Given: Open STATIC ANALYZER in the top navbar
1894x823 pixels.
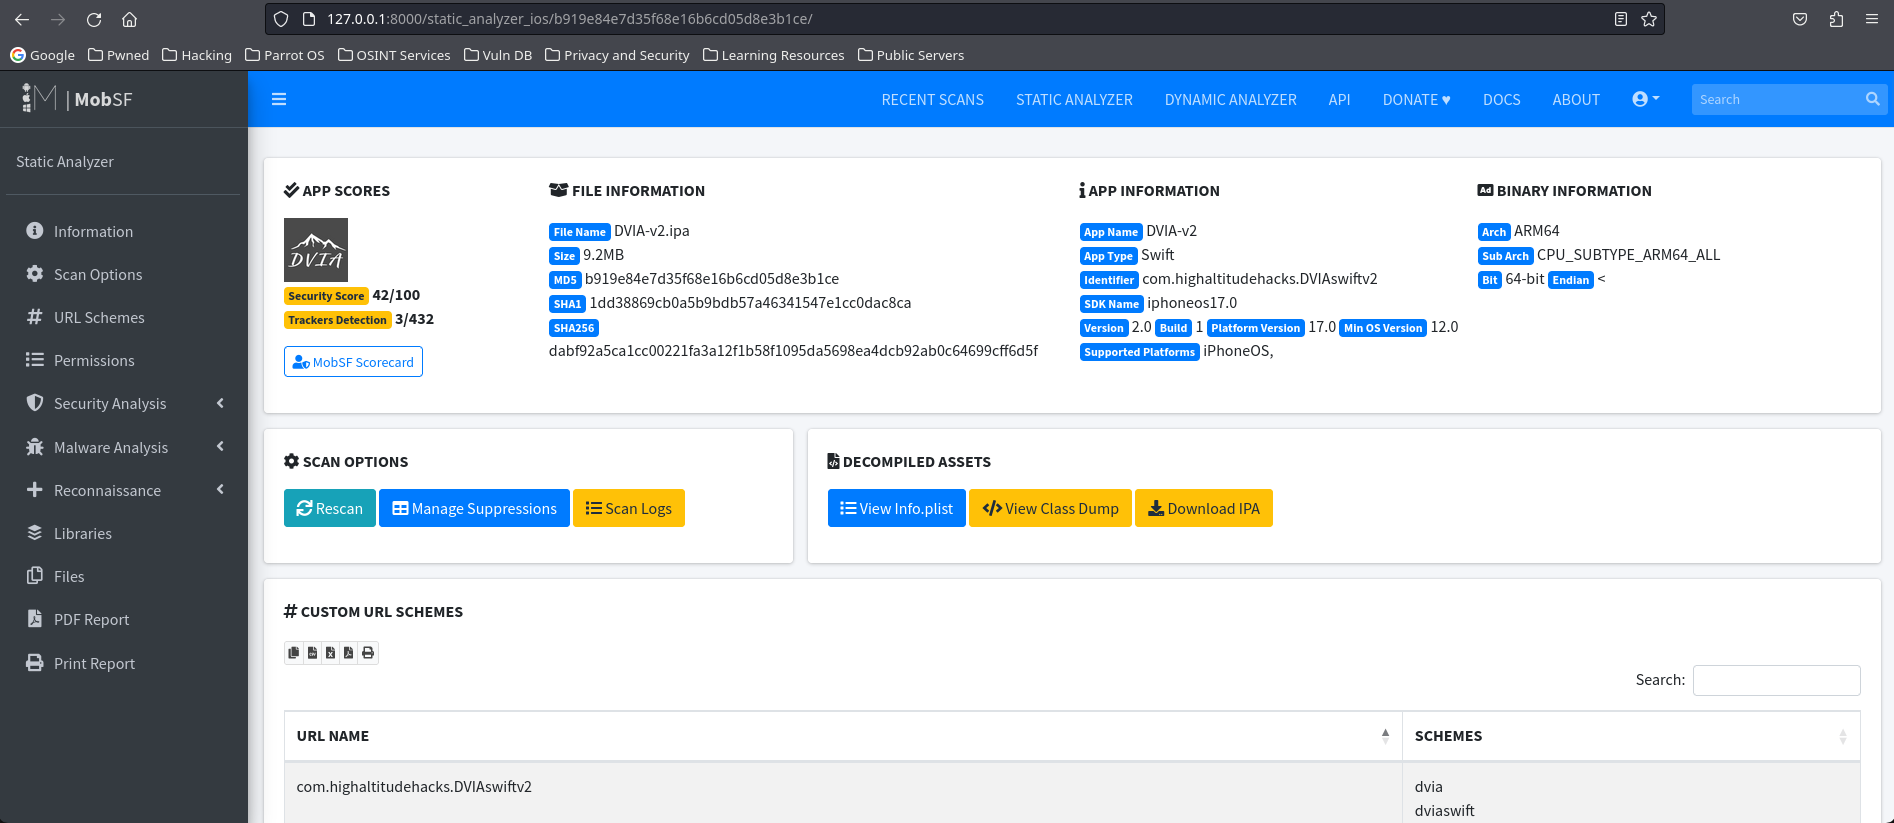Looking at the screenshot, I should click(x=1074, y=99).
